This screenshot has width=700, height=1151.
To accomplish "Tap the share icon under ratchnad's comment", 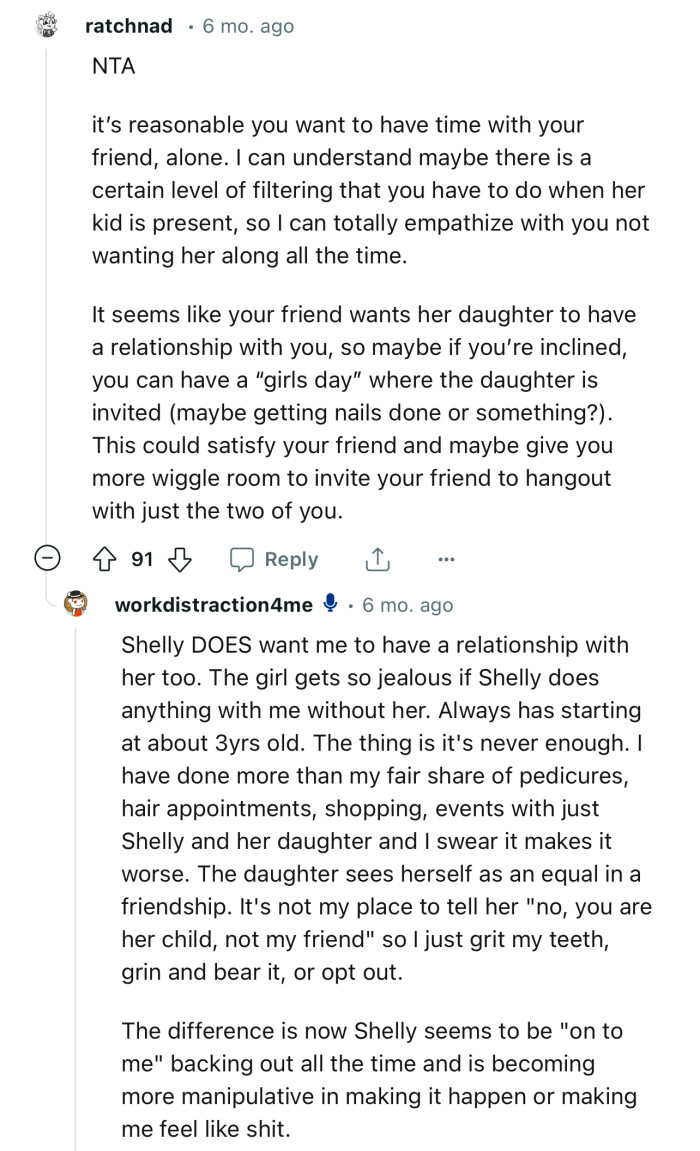I will point(377,560).
